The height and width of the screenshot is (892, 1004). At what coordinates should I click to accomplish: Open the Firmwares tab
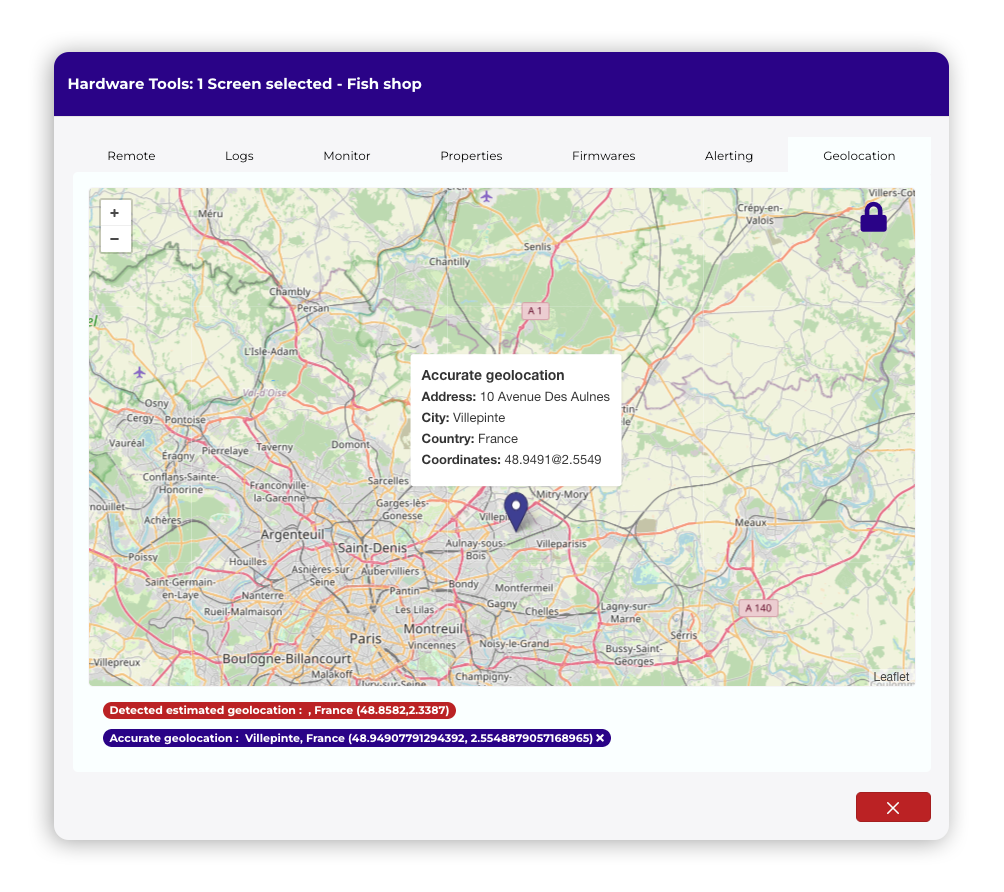603,156
